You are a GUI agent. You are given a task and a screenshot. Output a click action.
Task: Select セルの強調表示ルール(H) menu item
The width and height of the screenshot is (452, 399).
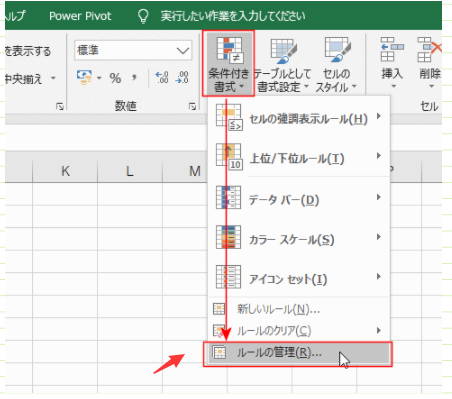coord(298,117)
